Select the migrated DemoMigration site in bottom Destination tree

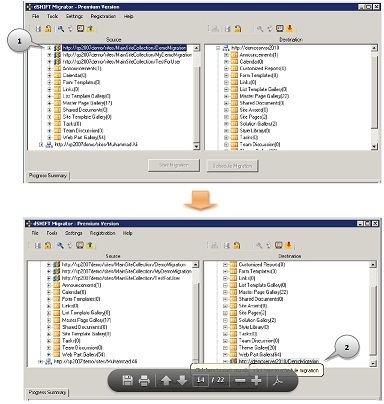coord(279,361)
